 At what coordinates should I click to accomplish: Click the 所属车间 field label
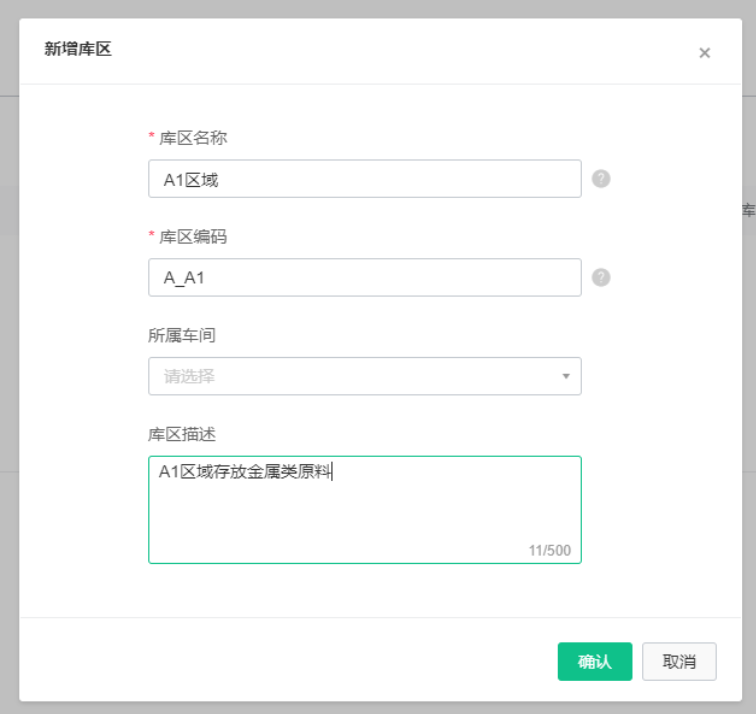pyautogui.click(x=182, y=335)
